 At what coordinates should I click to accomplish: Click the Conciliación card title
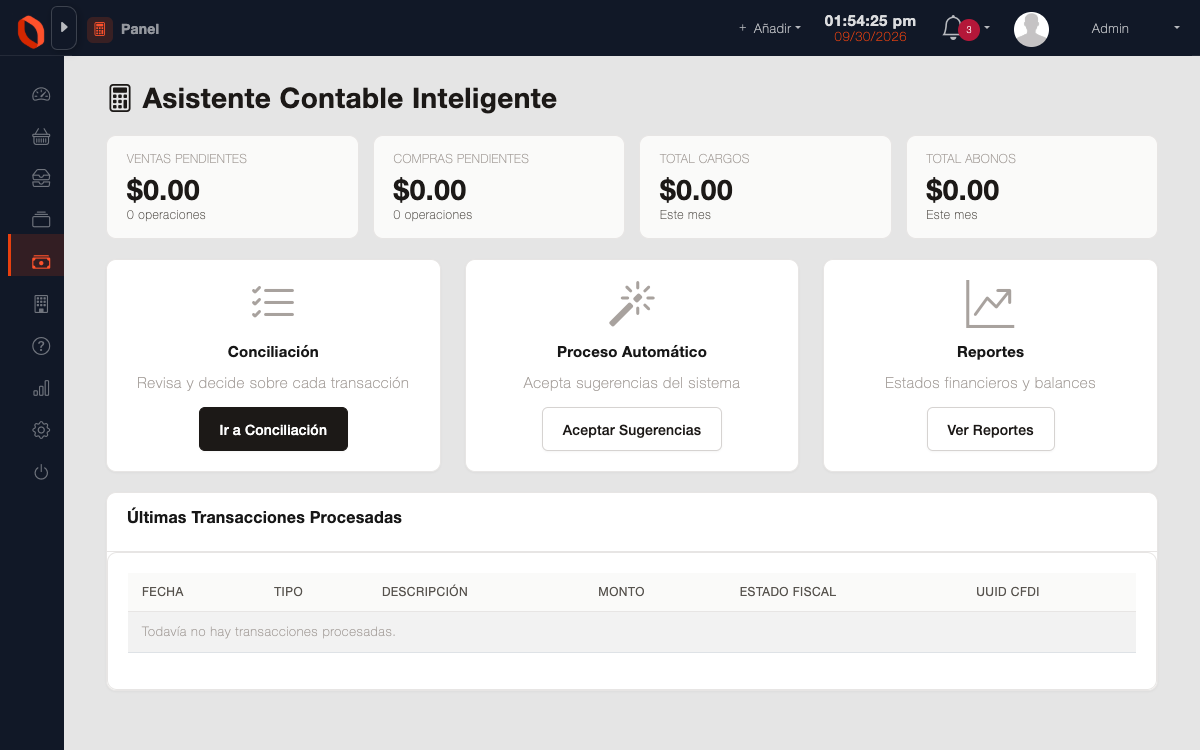click(x=273, y=352)
